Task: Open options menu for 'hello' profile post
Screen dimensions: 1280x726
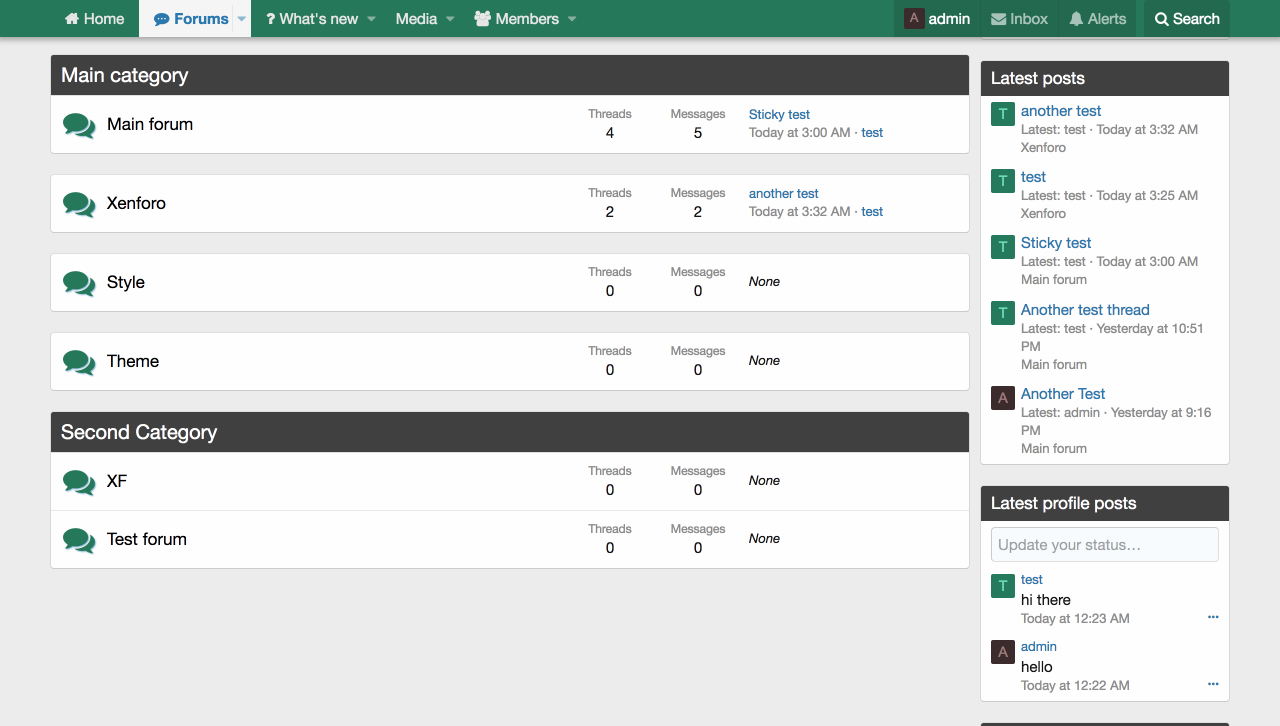Action: coord(1213,684)
